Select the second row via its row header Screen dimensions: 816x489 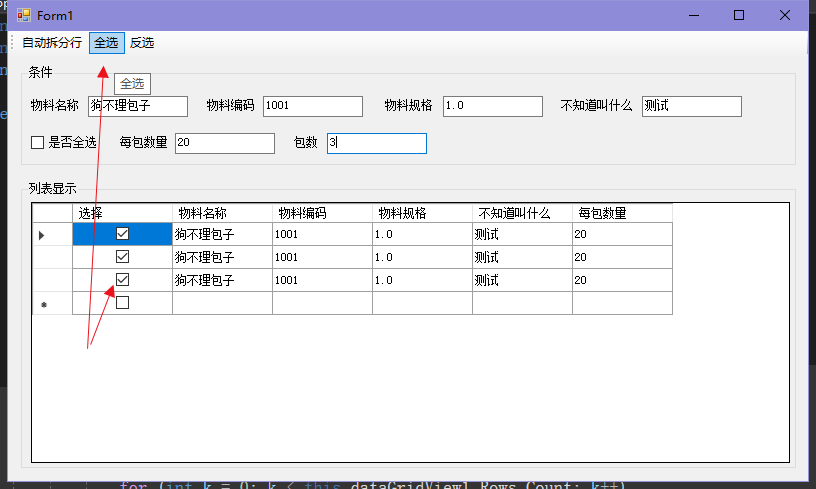(53, 257)
